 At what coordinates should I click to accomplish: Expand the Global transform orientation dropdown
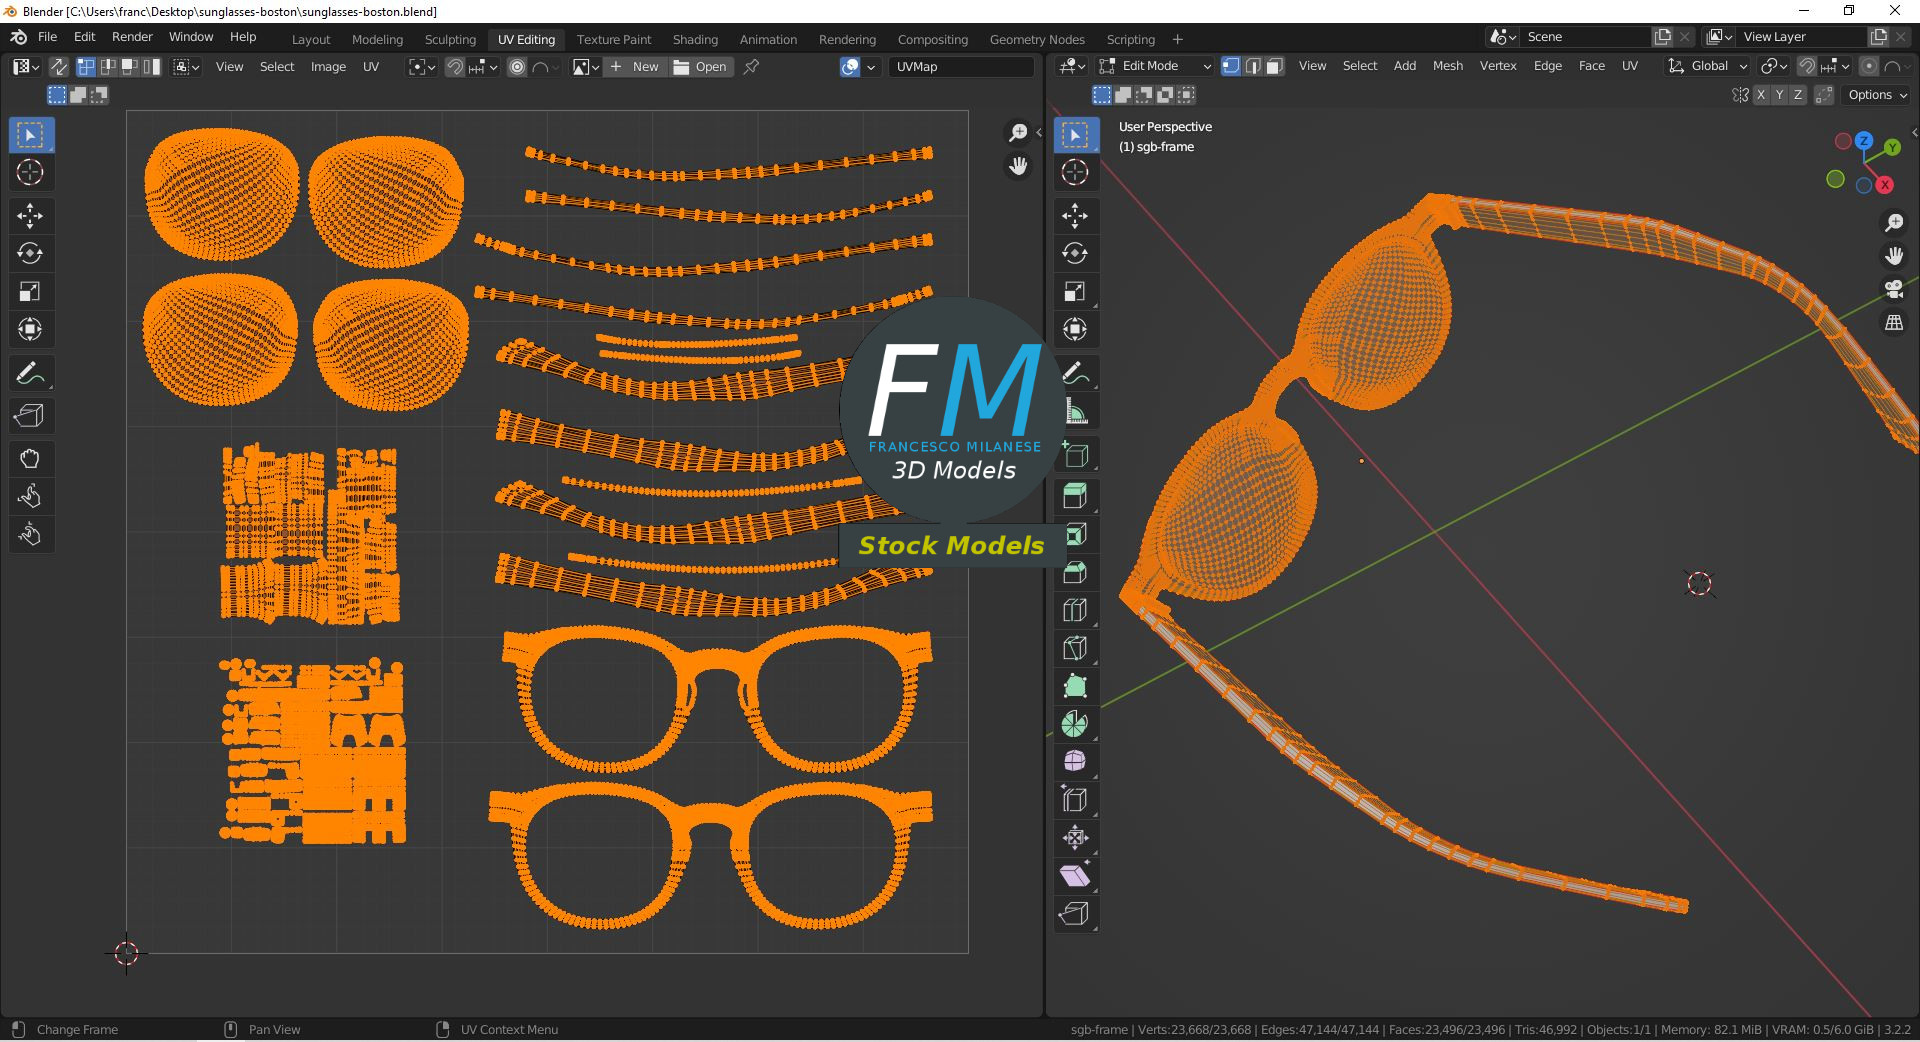(1708, 66)
